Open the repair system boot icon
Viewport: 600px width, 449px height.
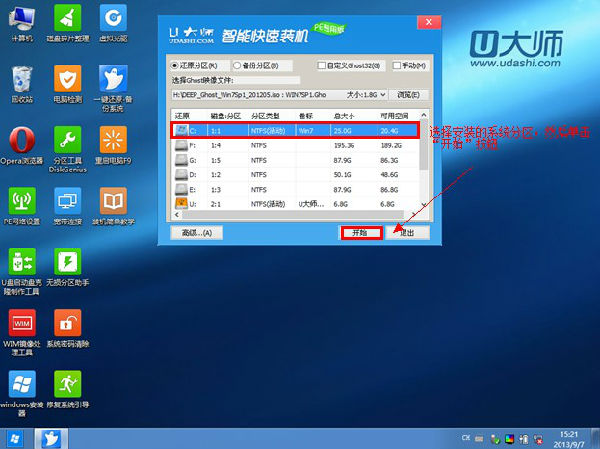click(68, 388)
